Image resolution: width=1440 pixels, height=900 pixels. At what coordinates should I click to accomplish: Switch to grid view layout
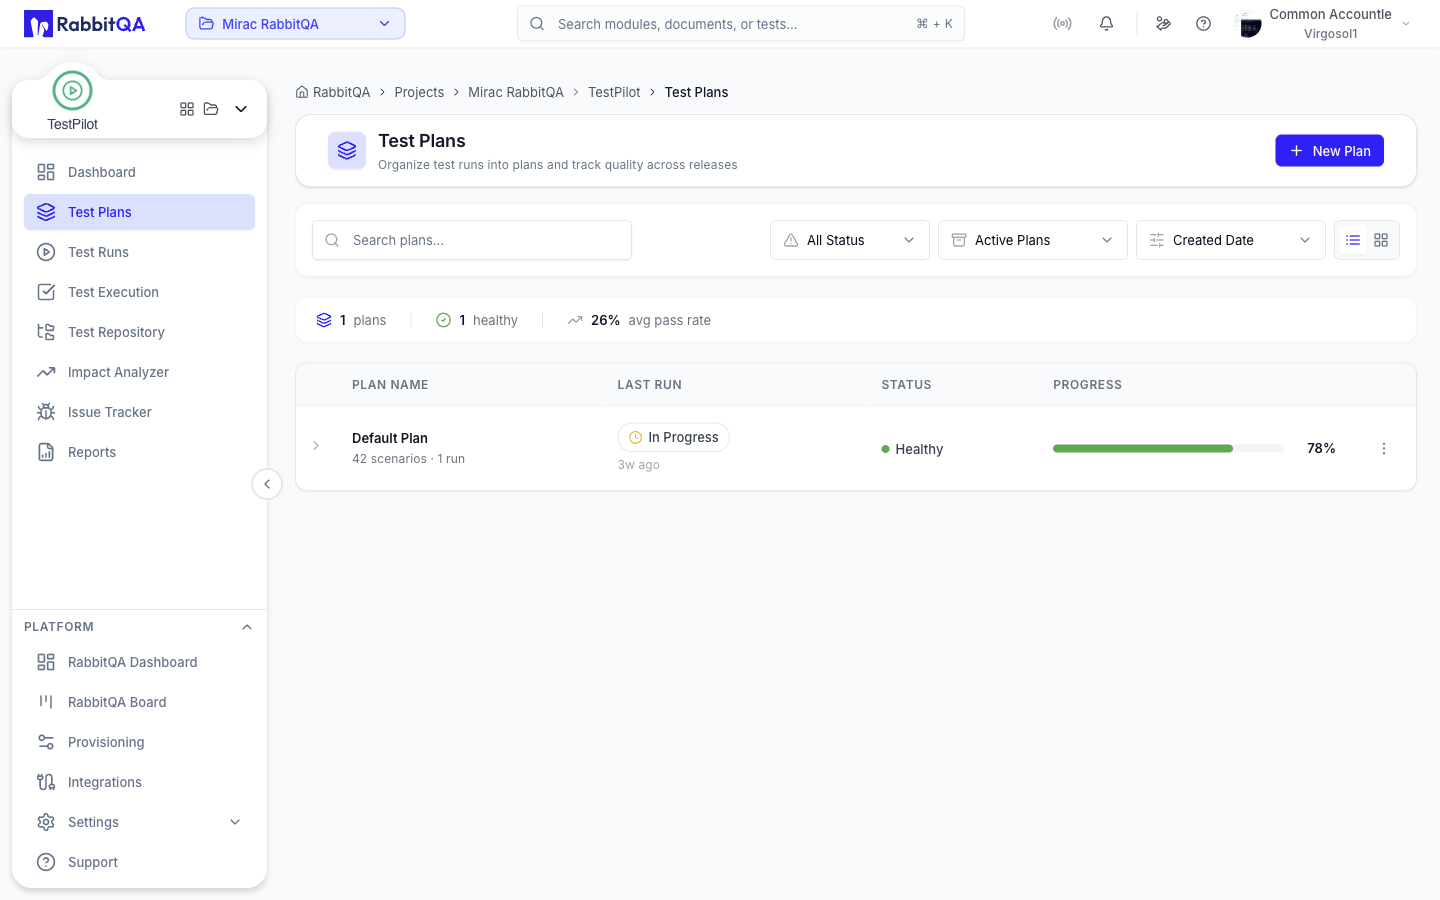[1381, 240]
